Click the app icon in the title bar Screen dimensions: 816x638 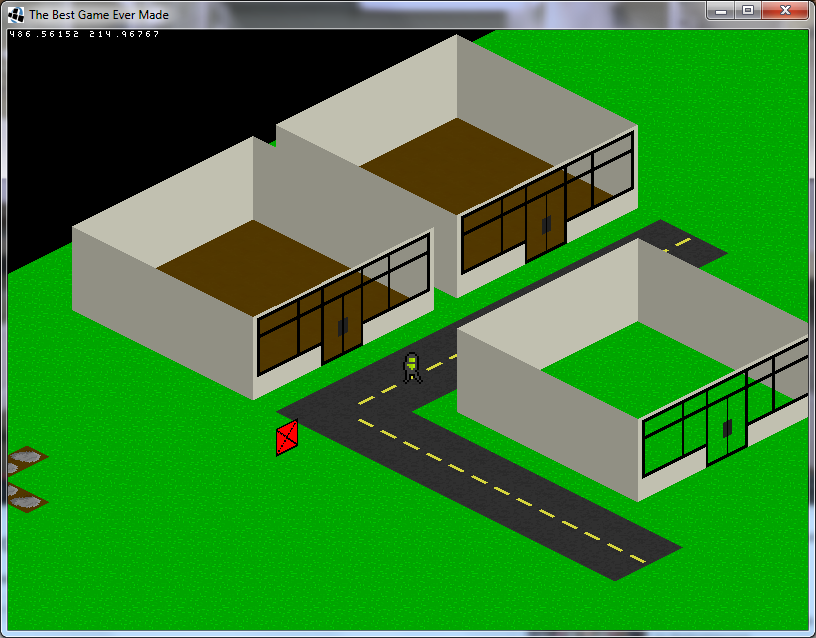16,15
